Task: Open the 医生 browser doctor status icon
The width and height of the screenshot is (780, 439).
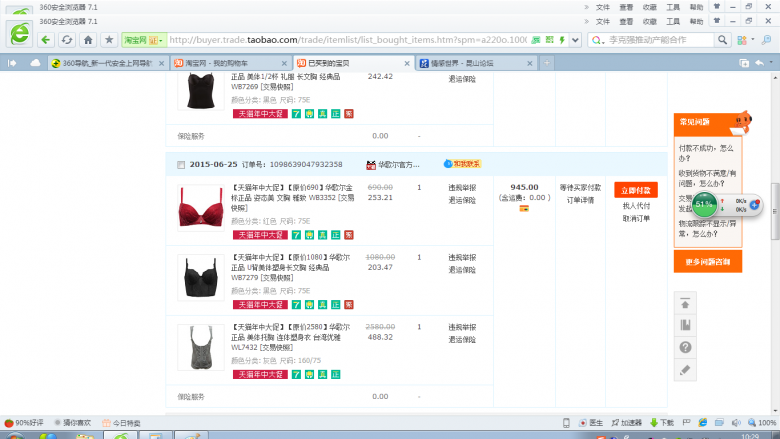Action: 590,423
